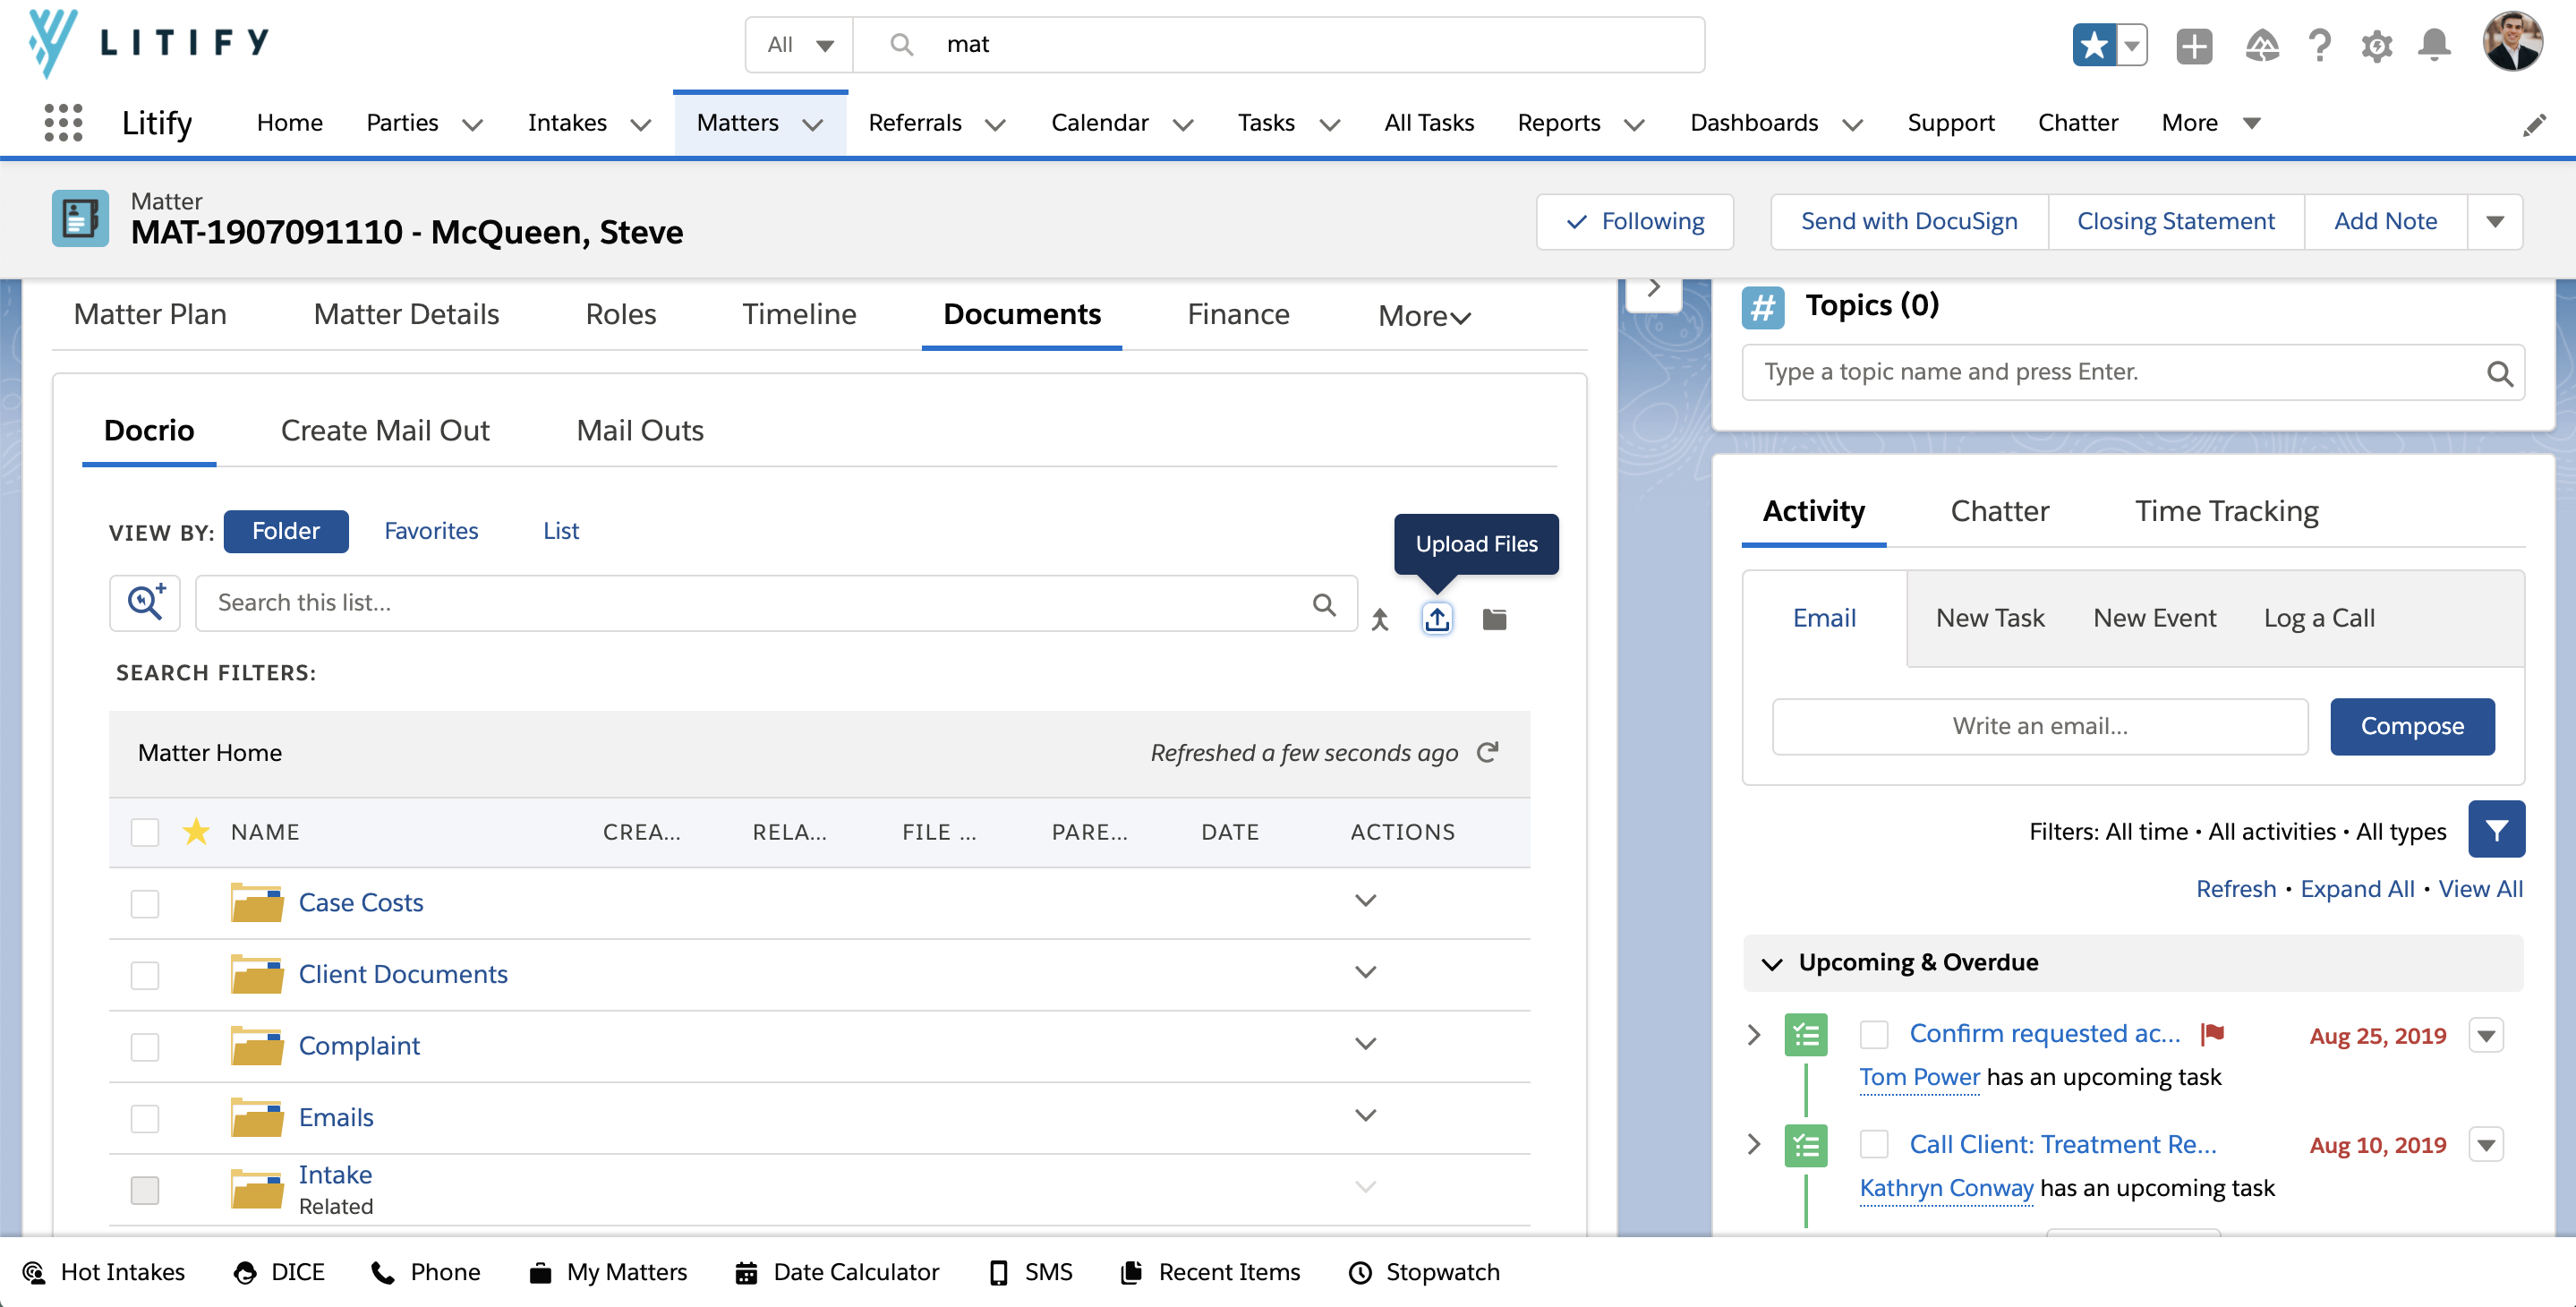This screenshot has height=1307, width=2576.
Task: Click the Litify logo
Action: 148,43
